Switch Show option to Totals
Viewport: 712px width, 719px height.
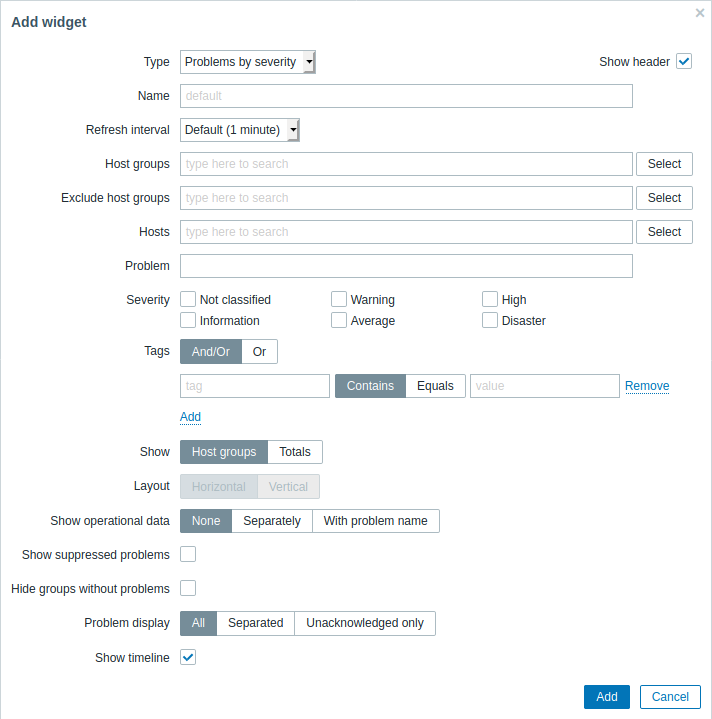(295, 452)
